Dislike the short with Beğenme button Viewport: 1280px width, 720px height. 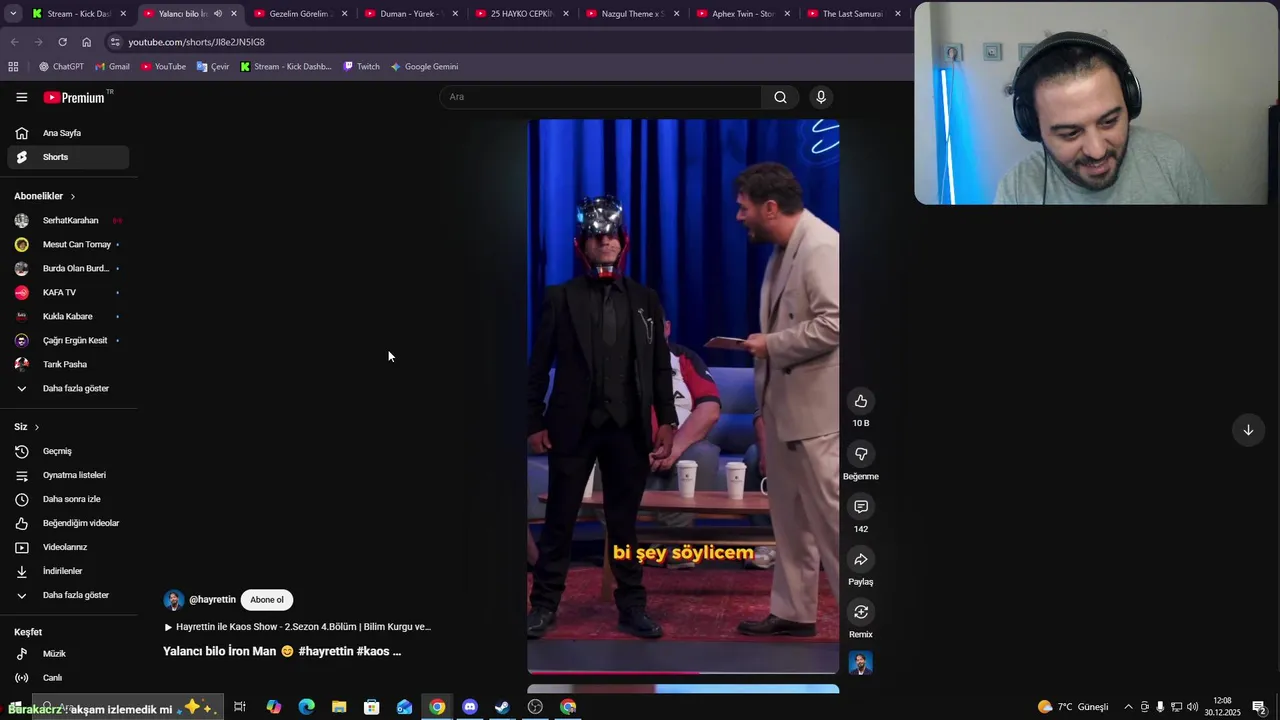click(x=861, y=454)
